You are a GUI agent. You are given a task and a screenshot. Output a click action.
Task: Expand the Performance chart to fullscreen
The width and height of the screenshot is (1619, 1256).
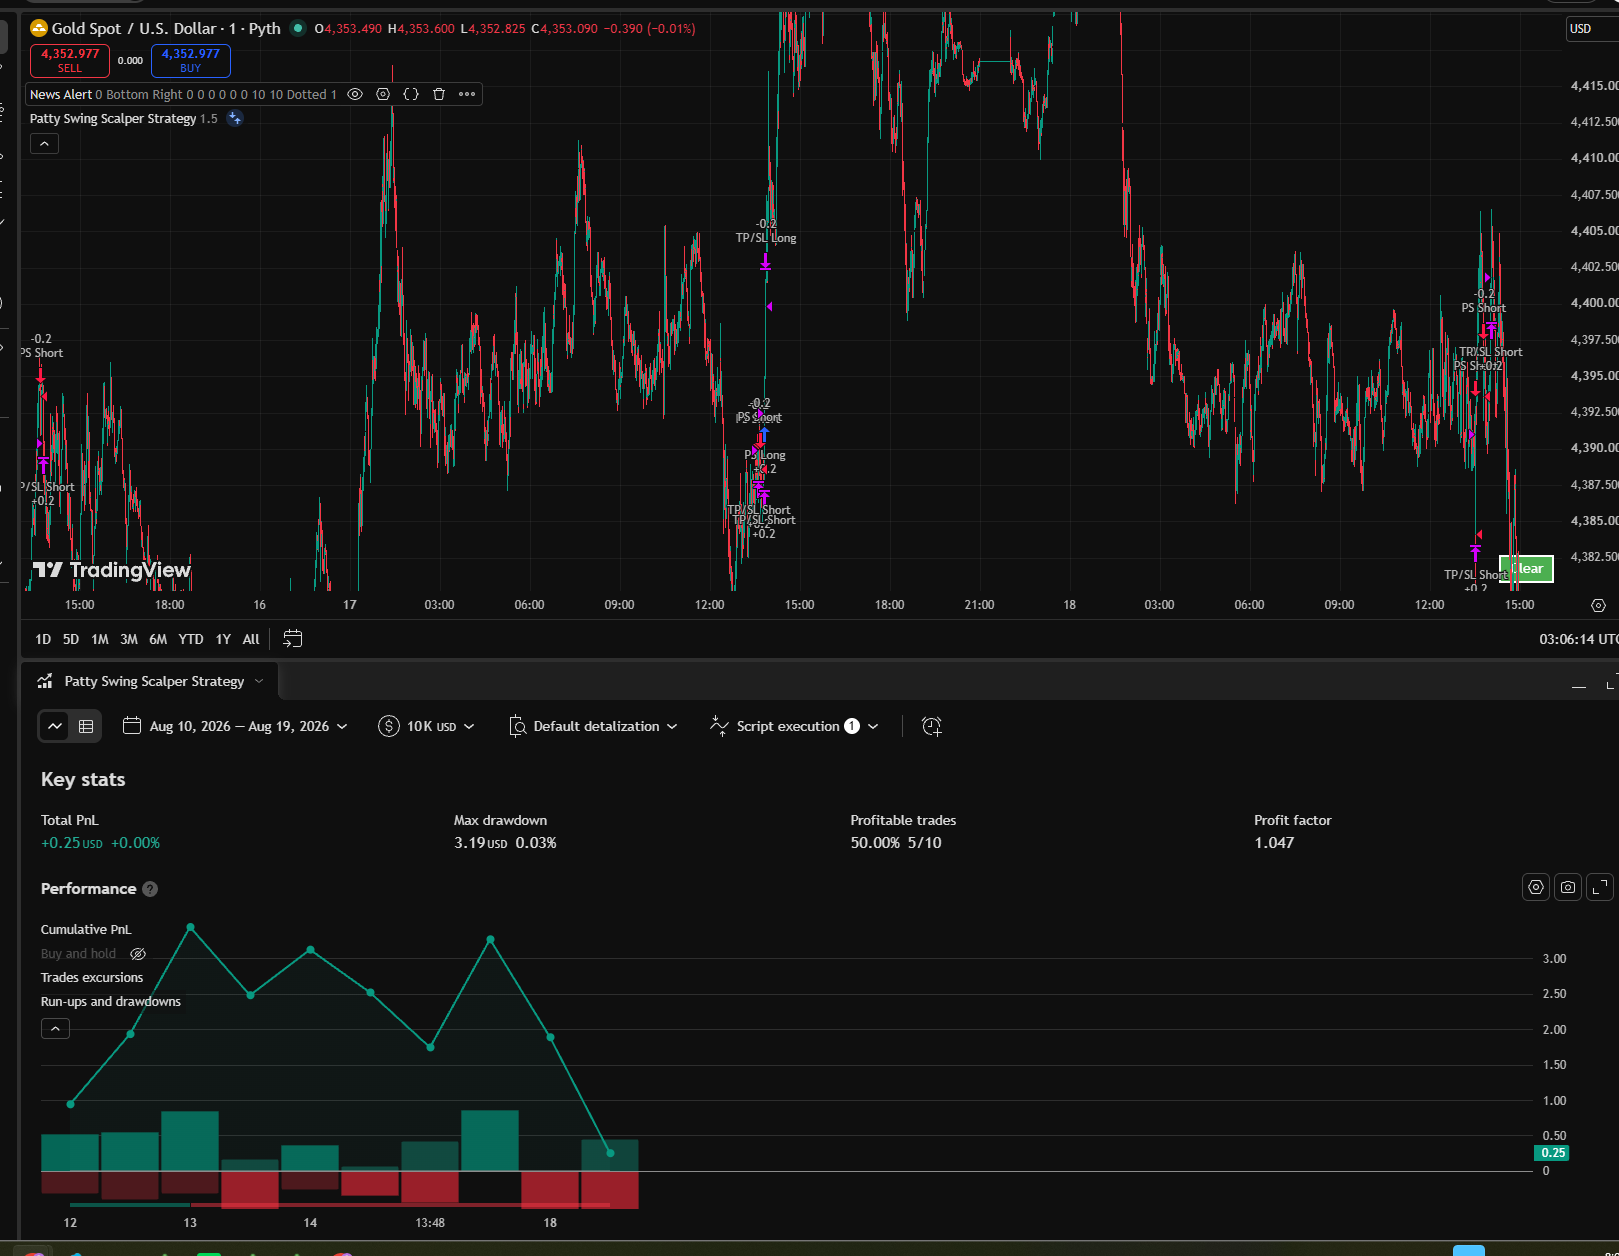coord(1600,887)
